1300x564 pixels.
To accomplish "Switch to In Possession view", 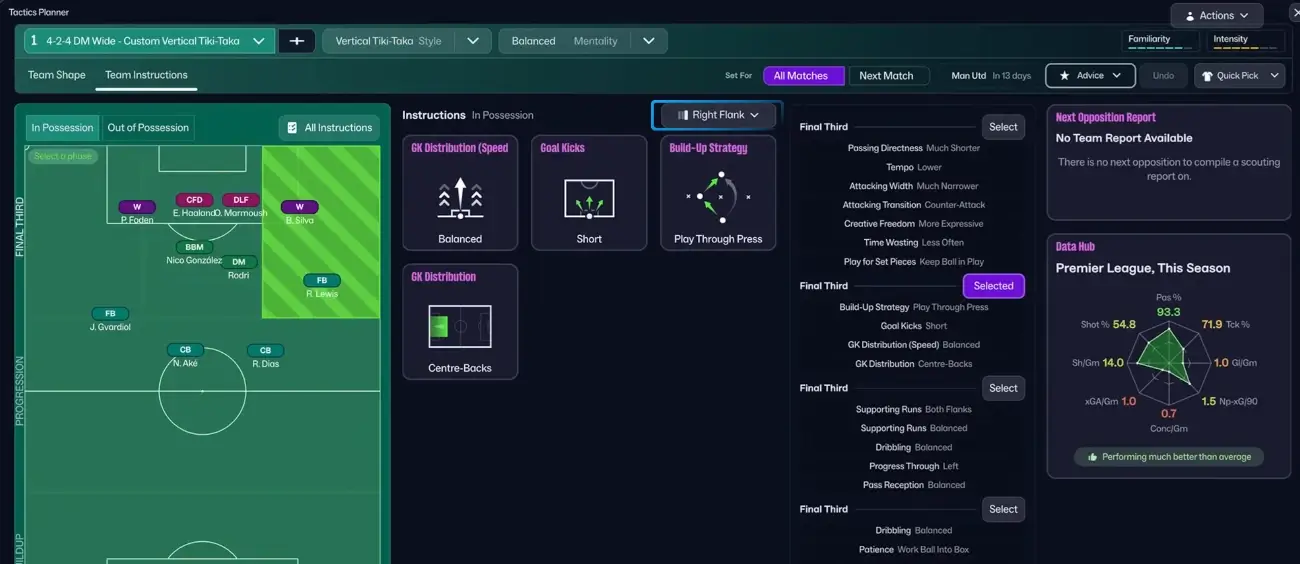I will [x=62, y=128].
